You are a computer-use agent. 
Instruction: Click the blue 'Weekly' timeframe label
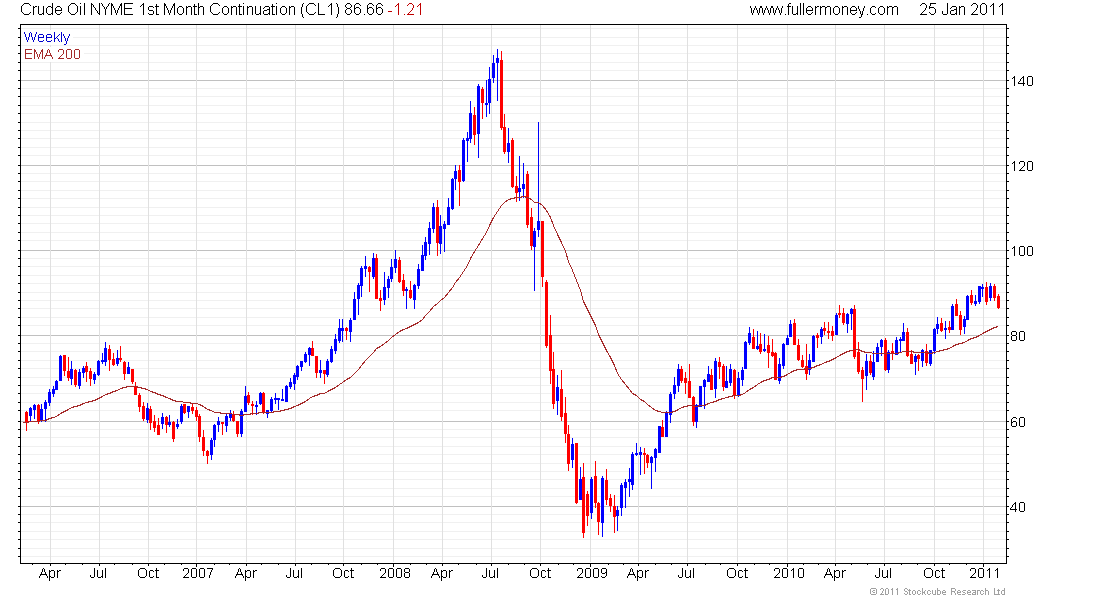[47, 37]
